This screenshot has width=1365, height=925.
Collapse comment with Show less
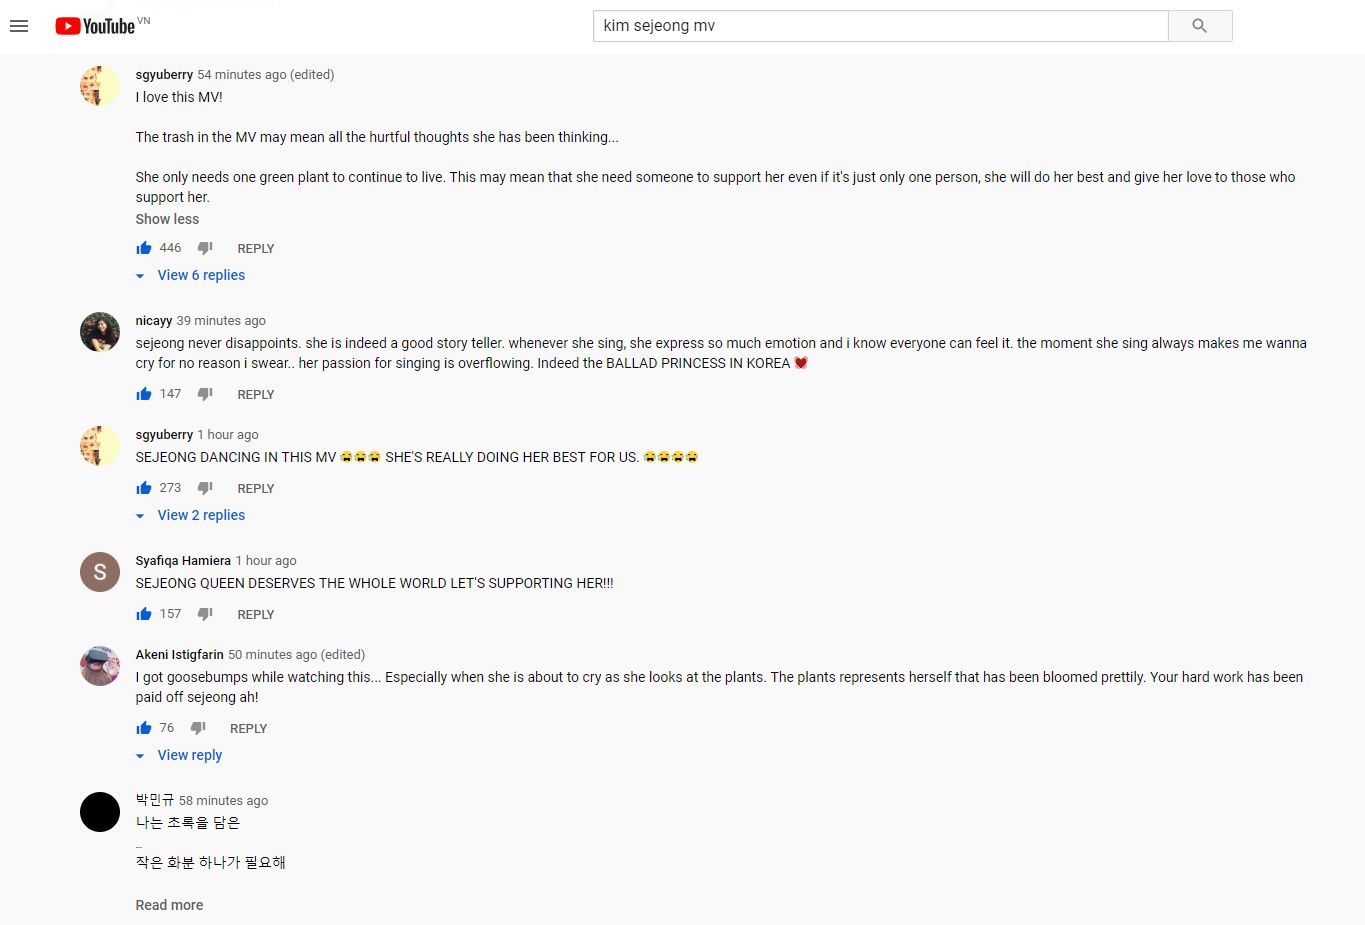click(x=167, y=219)
